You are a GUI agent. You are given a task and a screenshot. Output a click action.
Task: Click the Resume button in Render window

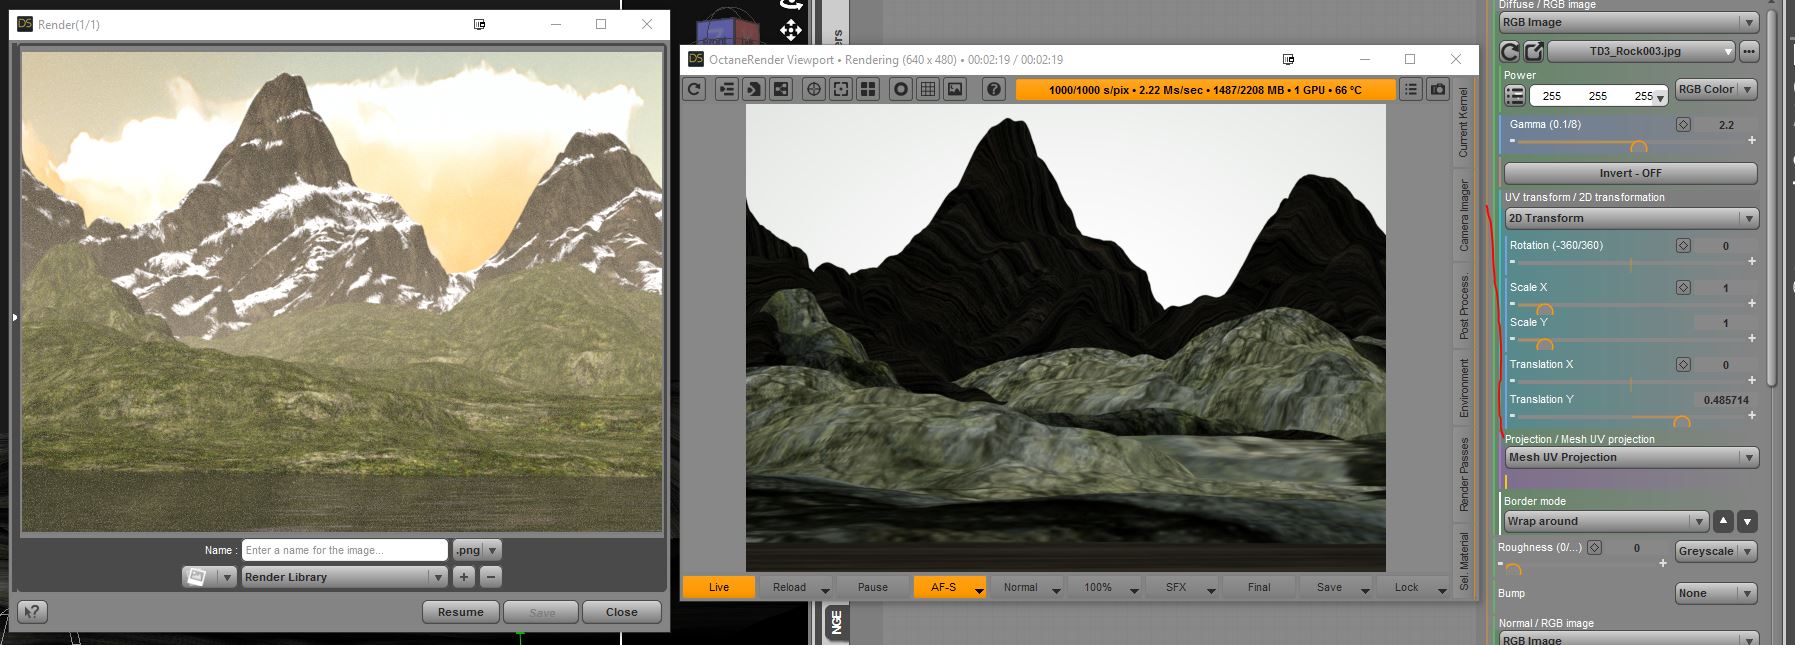460,612
